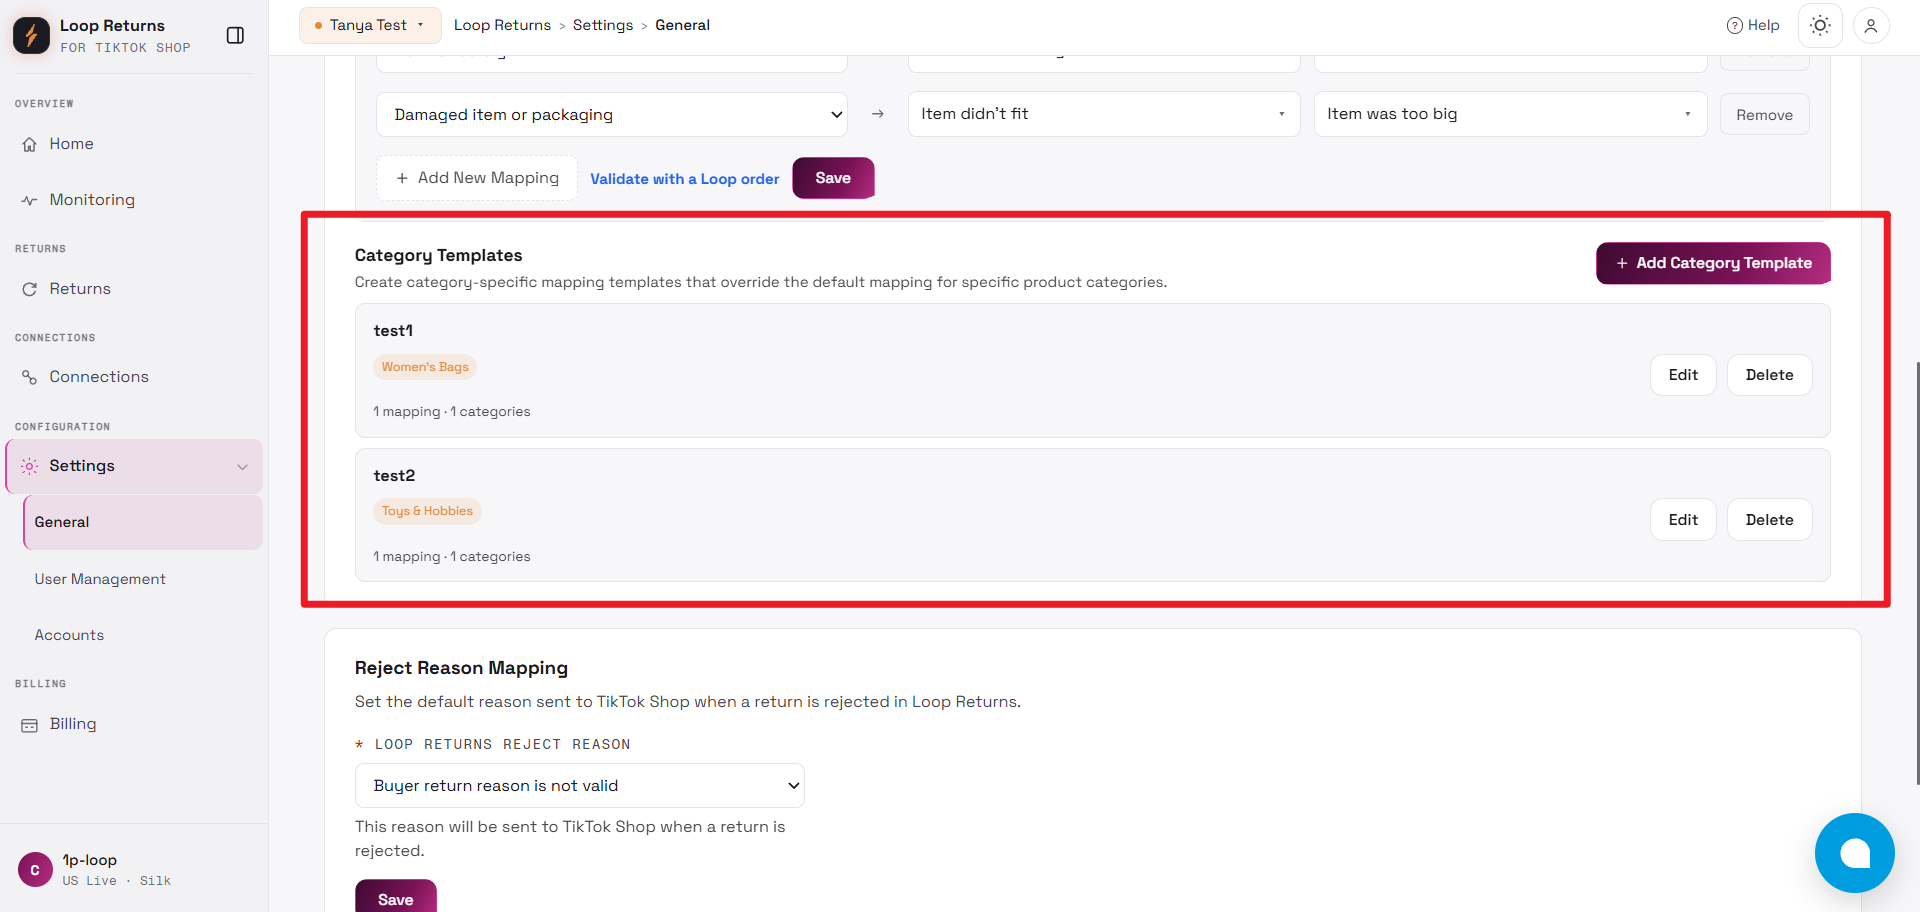Remove the Damaged item mapping row
This screenshot has width=1920, height=912.
click(1764, 115)
